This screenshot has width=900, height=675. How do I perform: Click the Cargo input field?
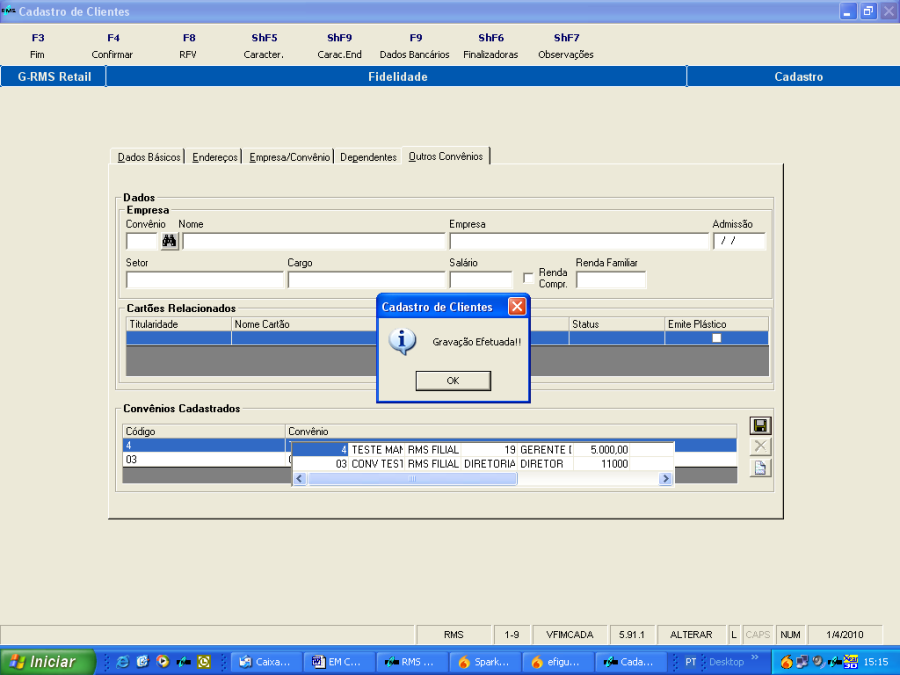[366, 280]
